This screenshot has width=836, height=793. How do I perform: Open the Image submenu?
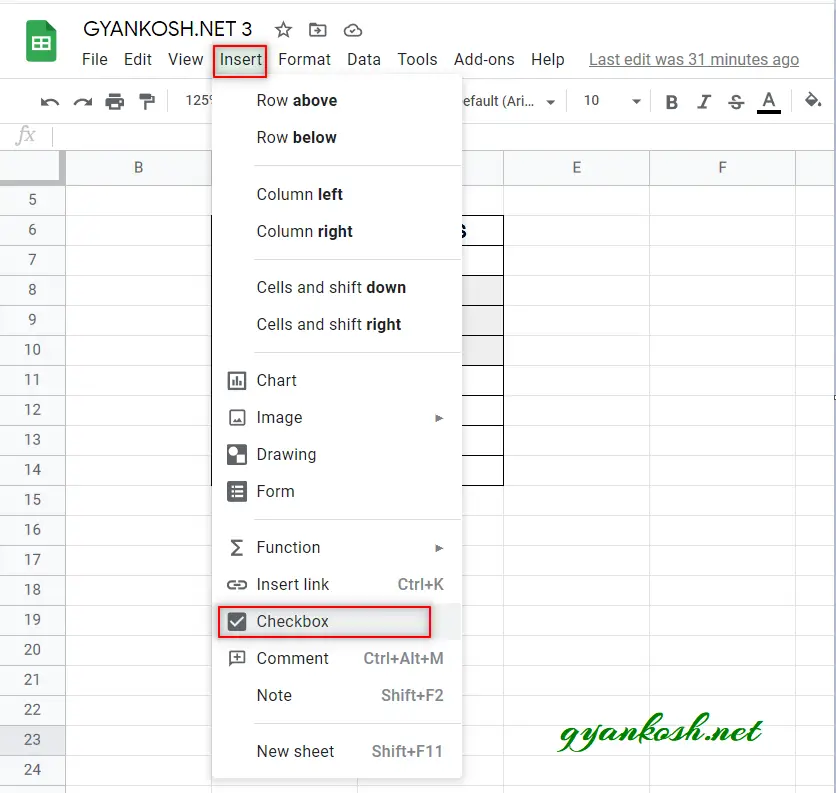336,418
